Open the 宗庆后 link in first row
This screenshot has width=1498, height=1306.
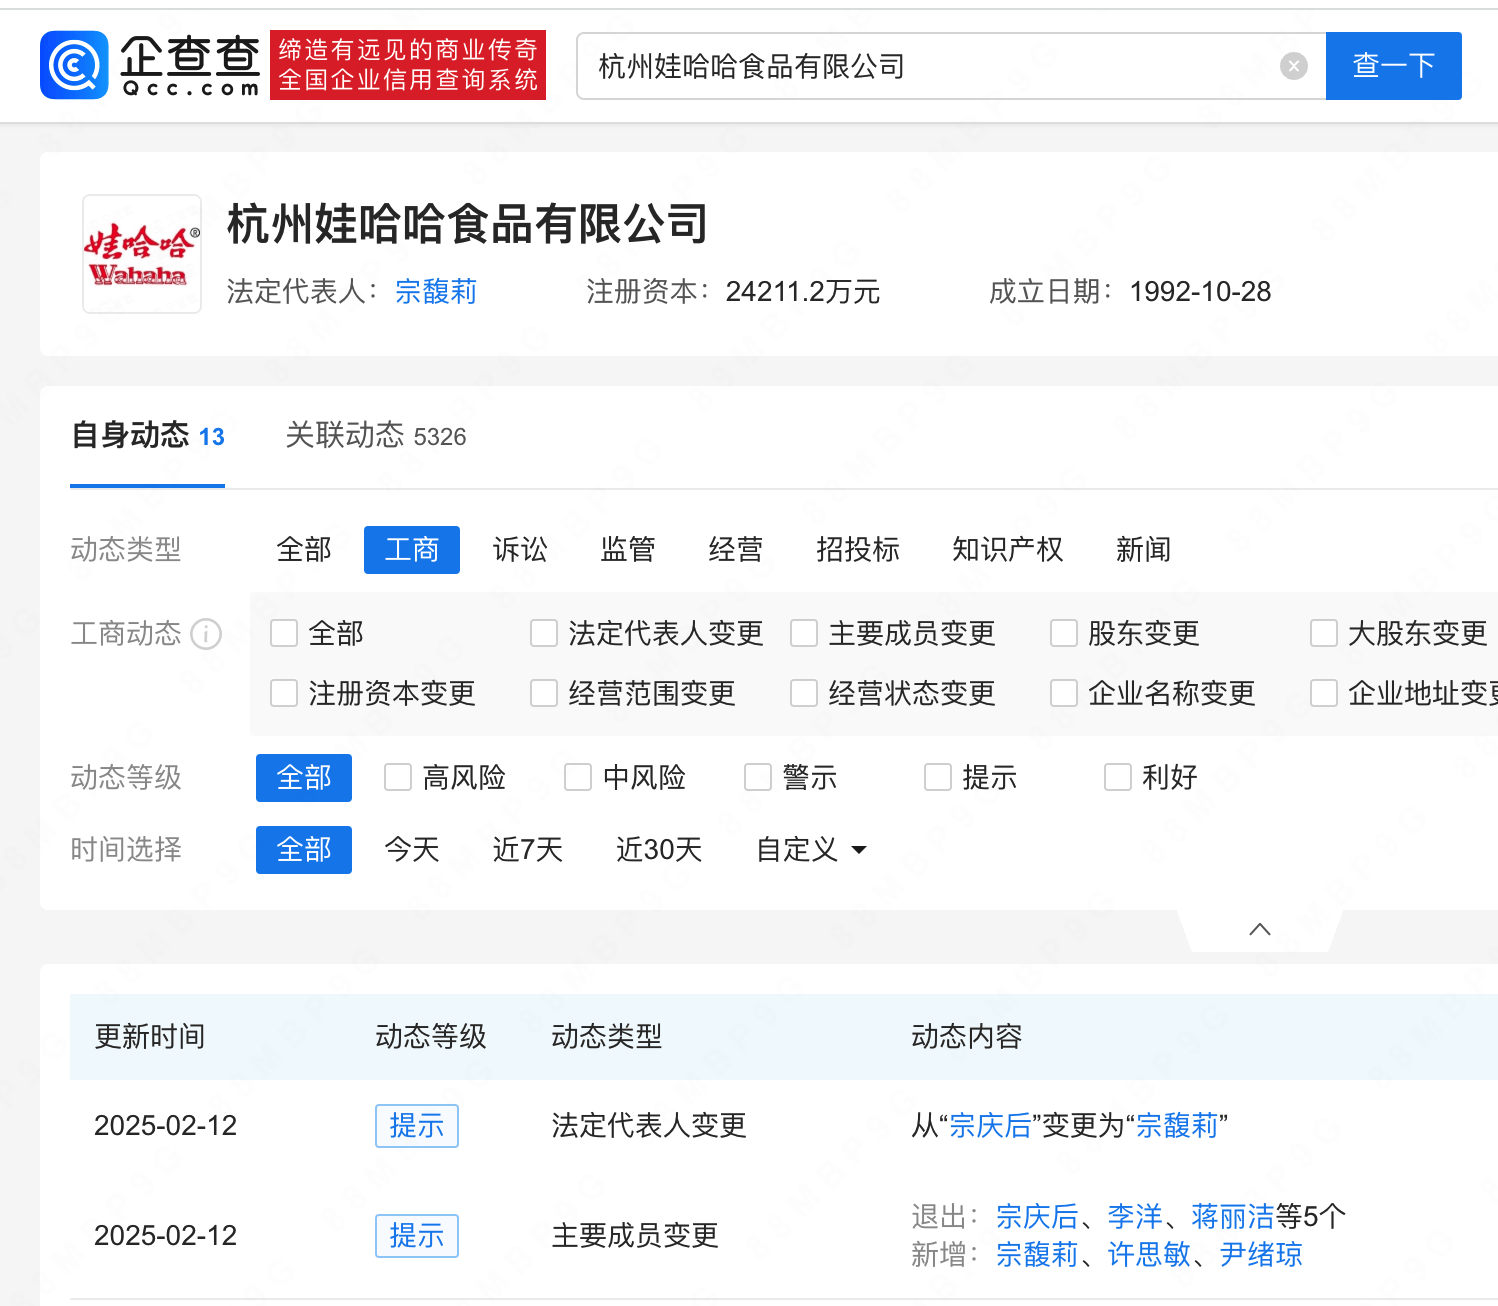tap(989, 1126)
